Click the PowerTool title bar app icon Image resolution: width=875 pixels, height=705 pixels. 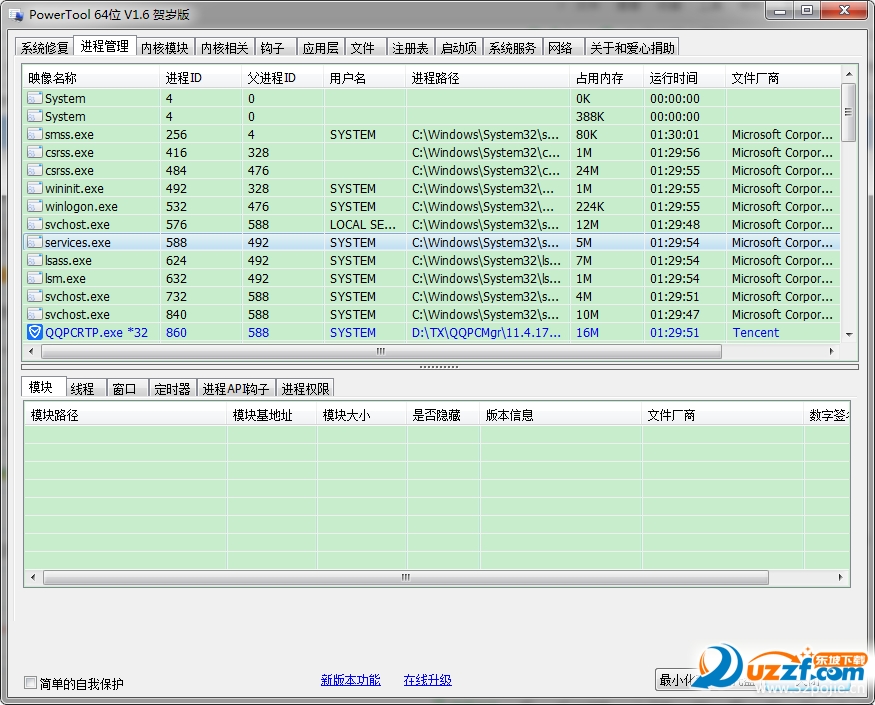click(16, 15)
